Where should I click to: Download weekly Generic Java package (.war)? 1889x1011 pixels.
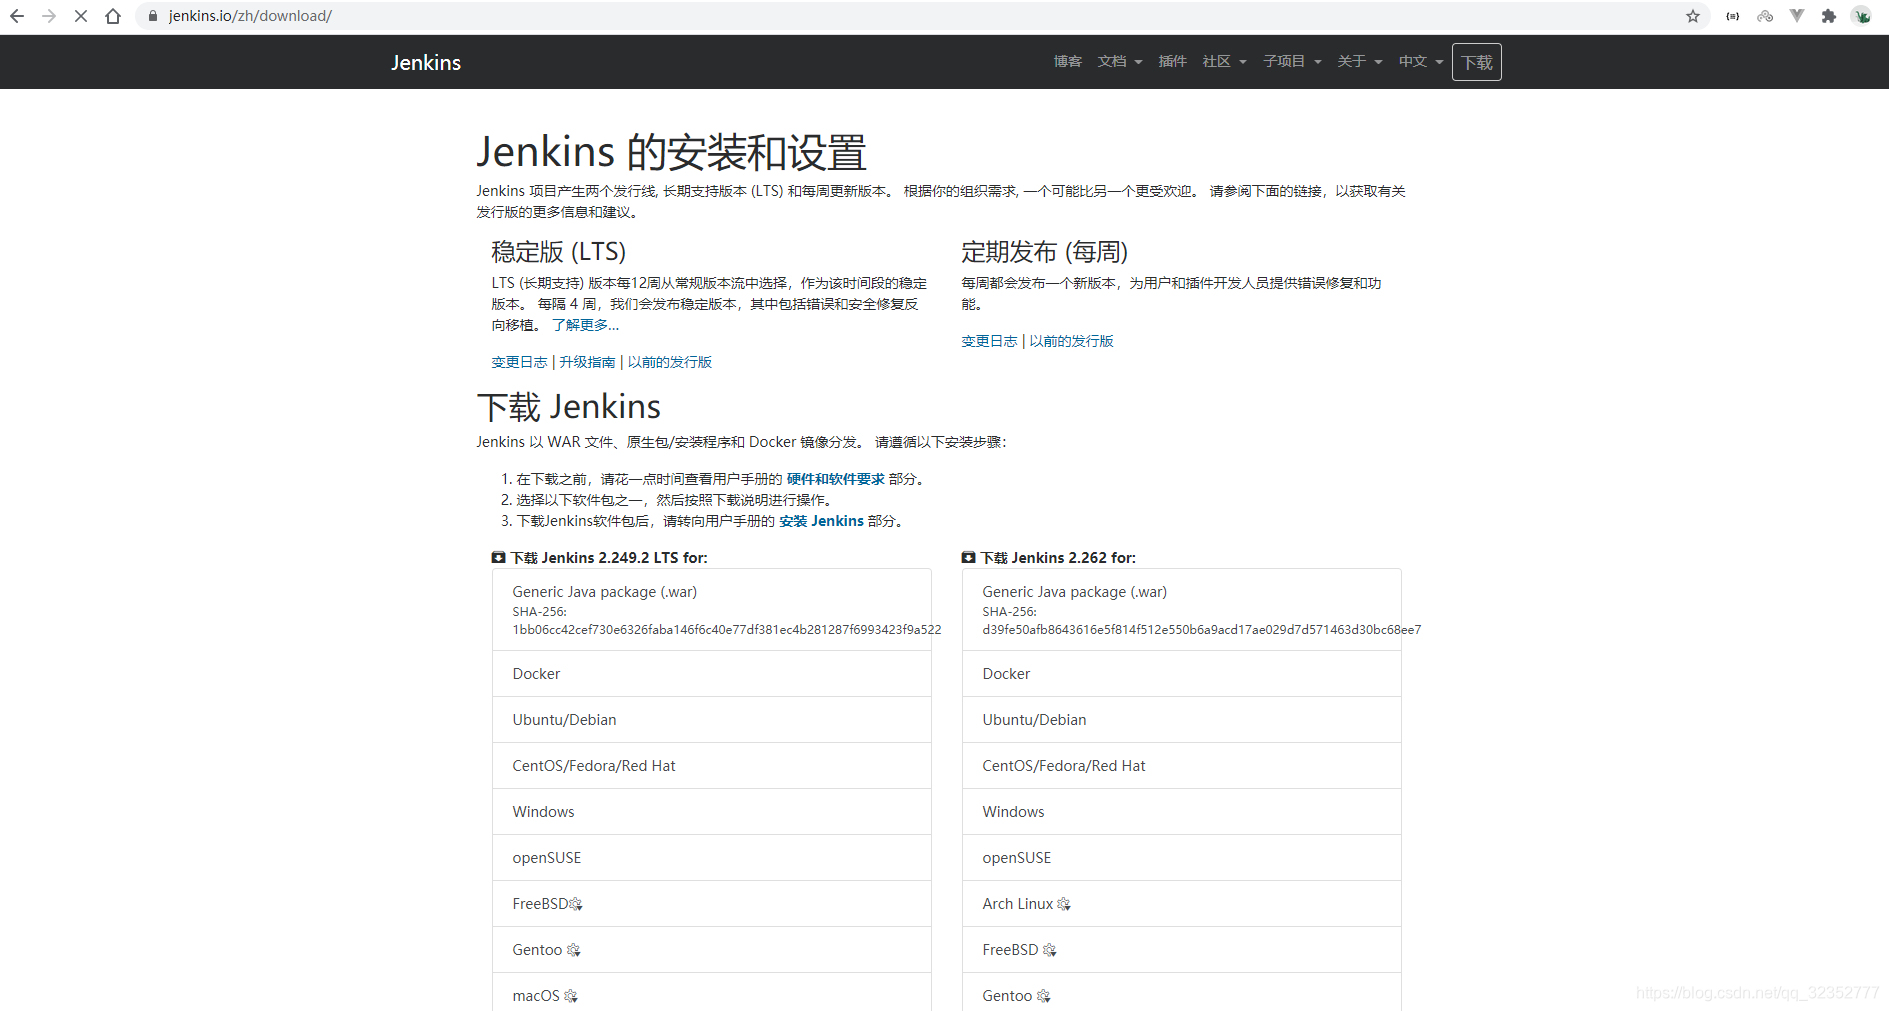pyautogui.click(x=1182, y=610)
